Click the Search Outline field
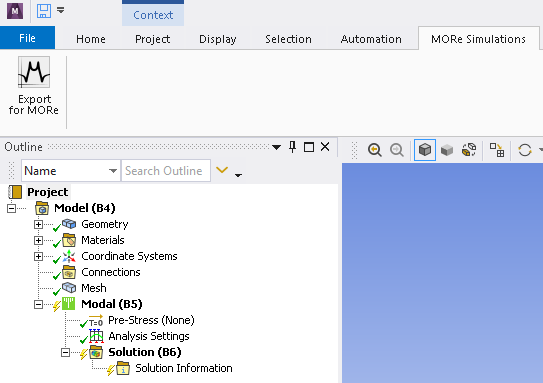This screenshot has height=383, width=543. click(x=166, y=171)
